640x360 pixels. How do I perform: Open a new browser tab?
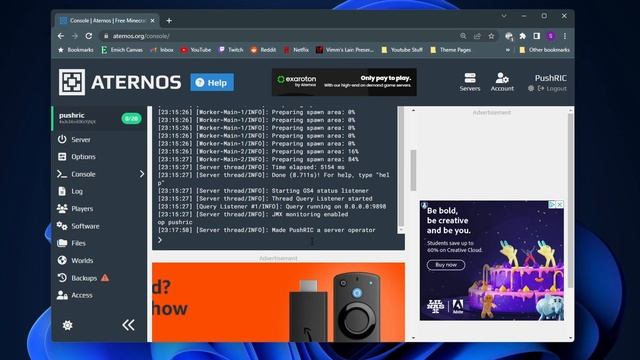(x=169, y=20)
